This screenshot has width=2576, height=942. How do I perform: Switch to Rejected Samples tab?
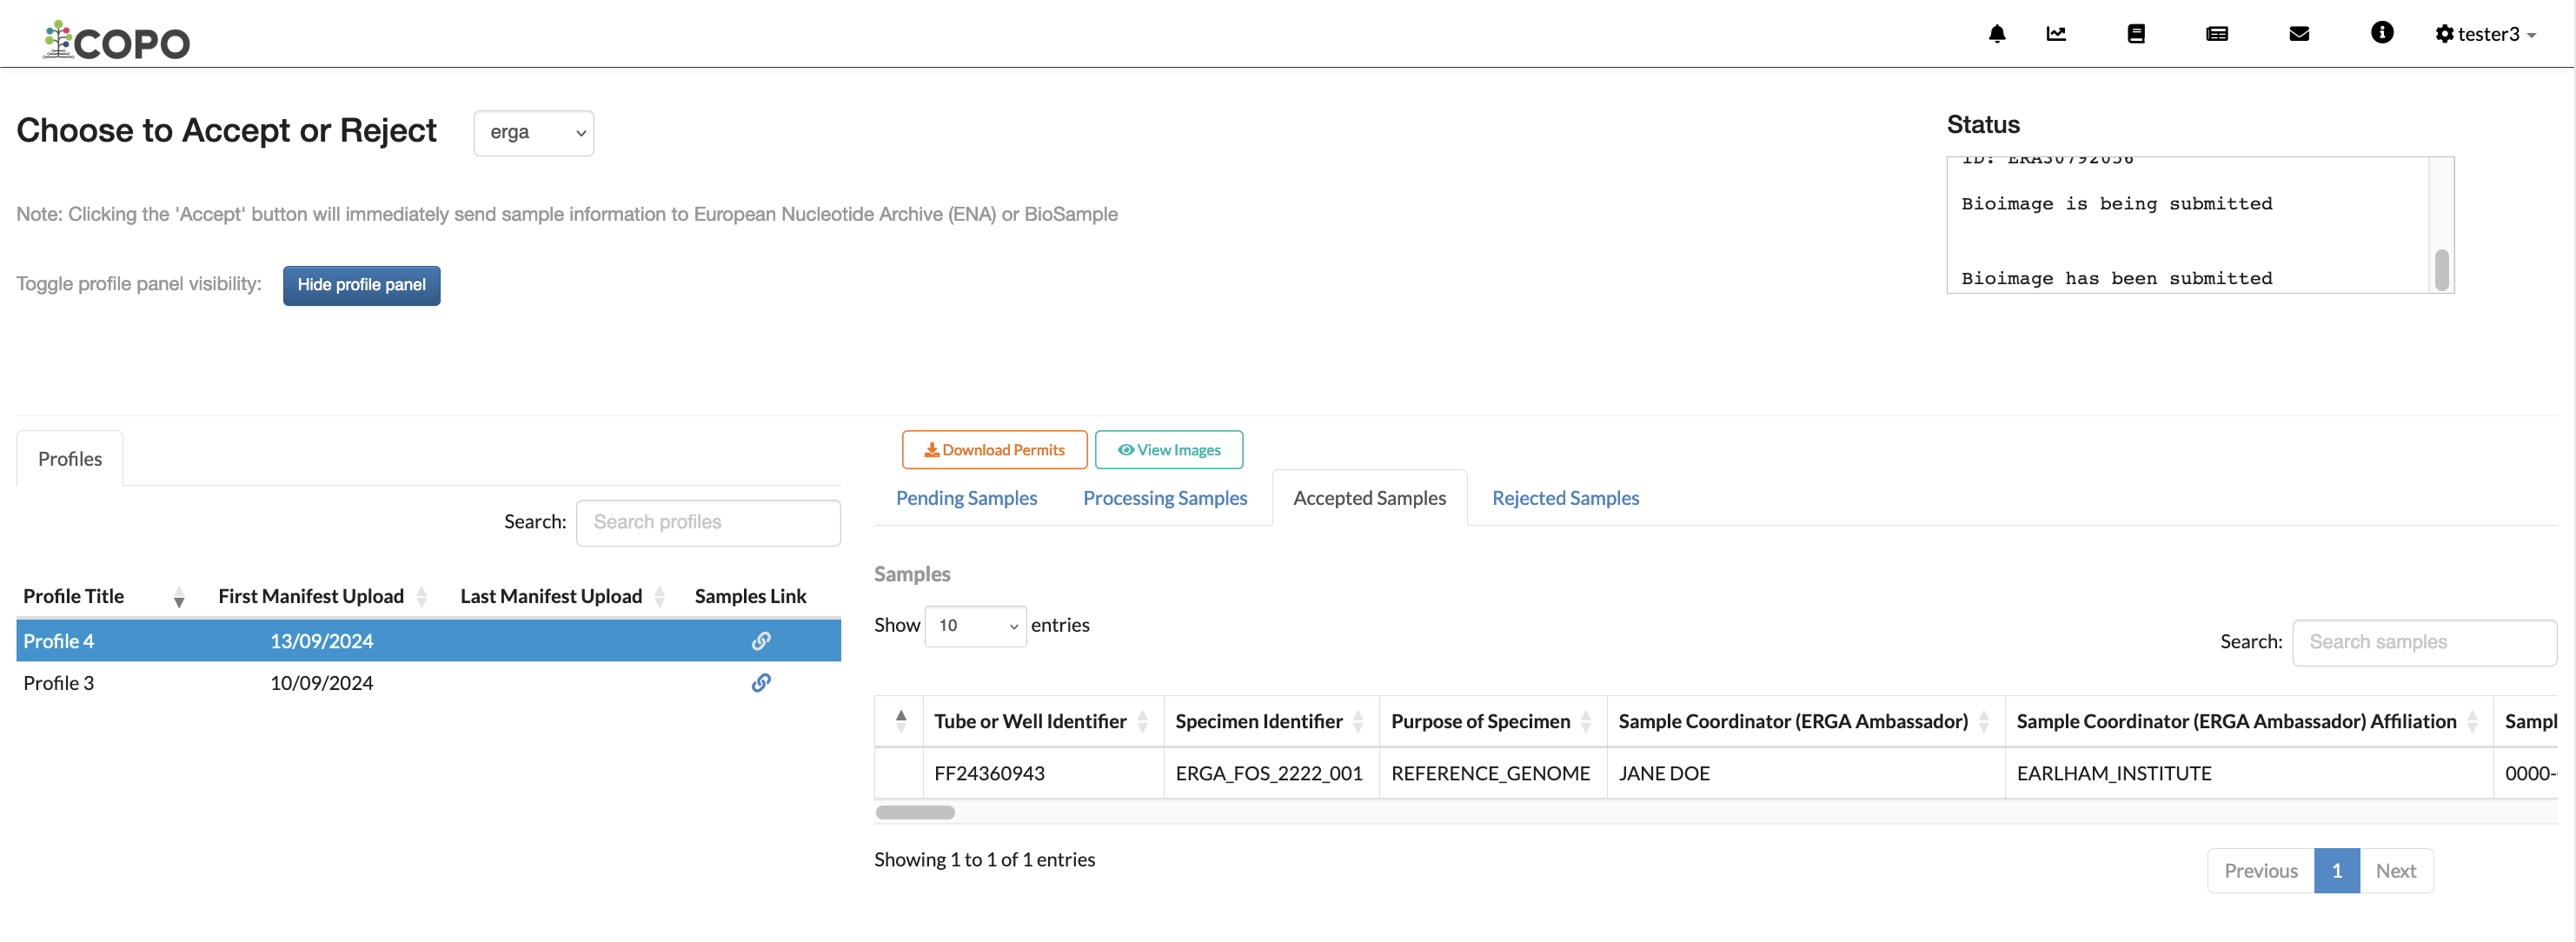click(1565, 498)
